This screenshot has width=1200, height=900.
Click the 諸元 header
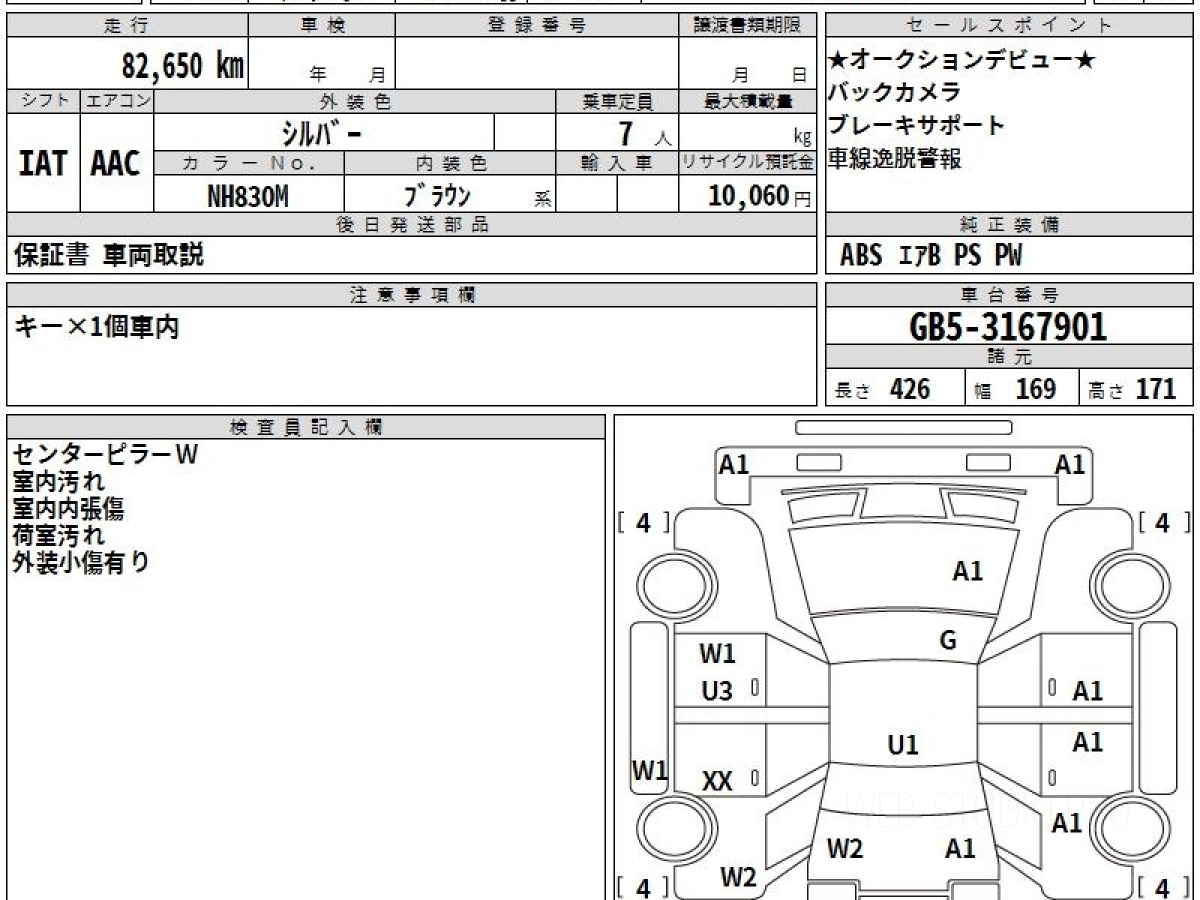click(1009, 357)
